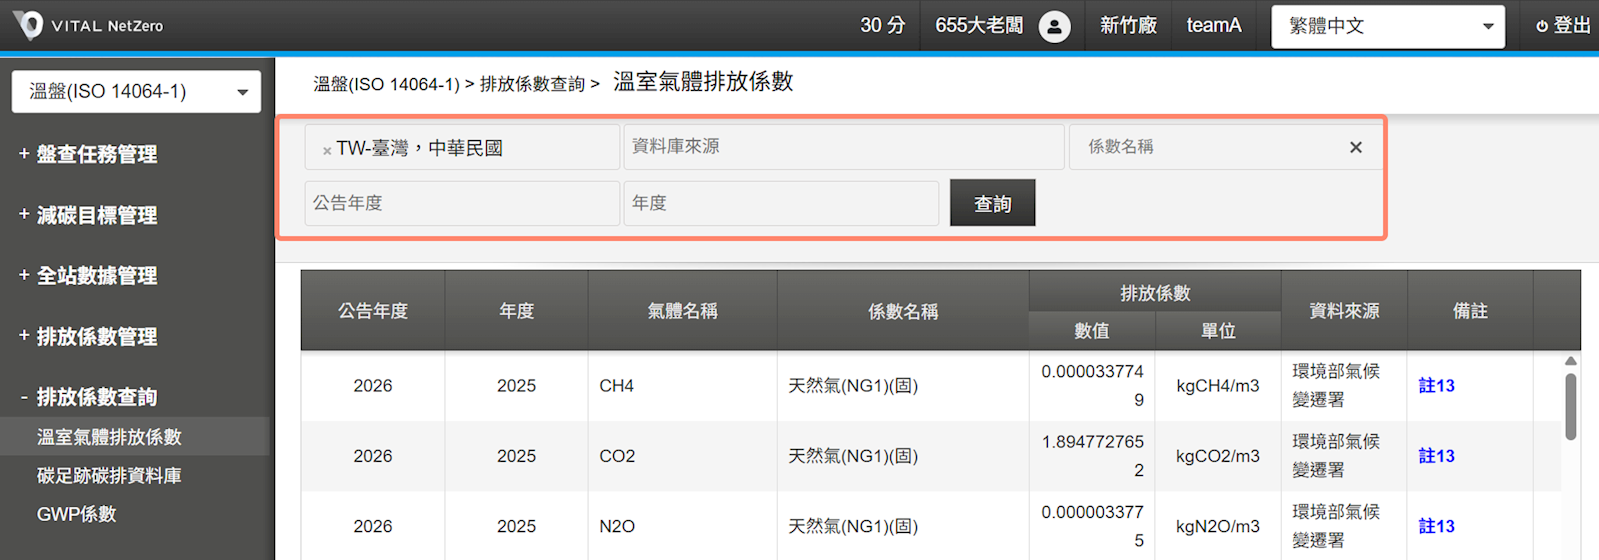This screenshot has width=1599, height=560.
Task: Click the table's vertical scrollbar thumb
Action: click(1570, 406)
